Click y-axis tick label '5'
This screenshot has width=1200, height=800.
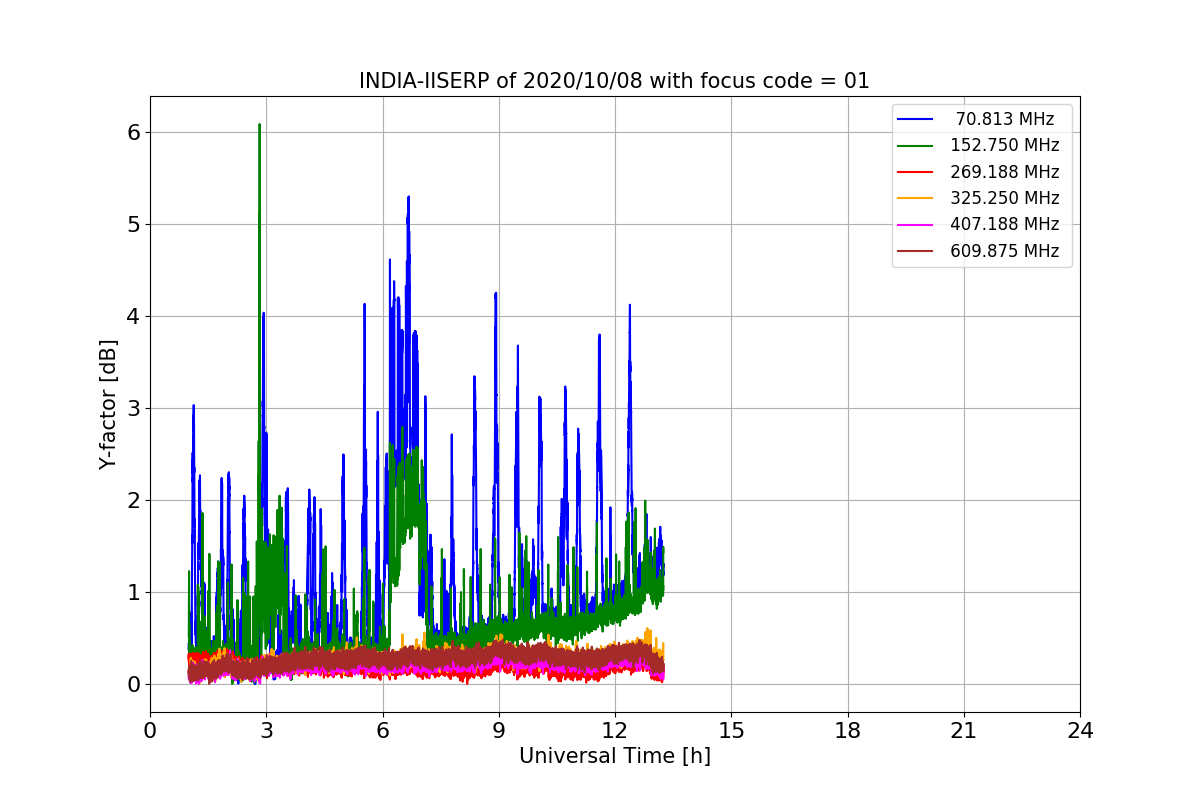pos(134,224)
